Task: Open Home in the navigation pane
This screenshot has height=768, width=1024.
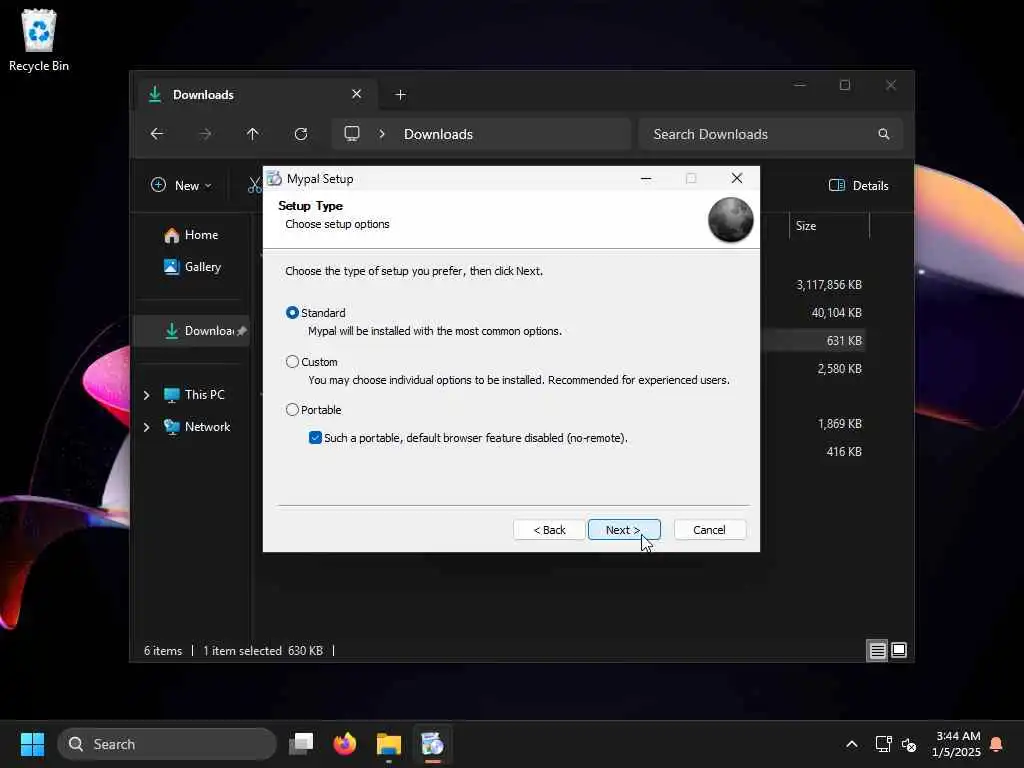Action: click(191, 235)
